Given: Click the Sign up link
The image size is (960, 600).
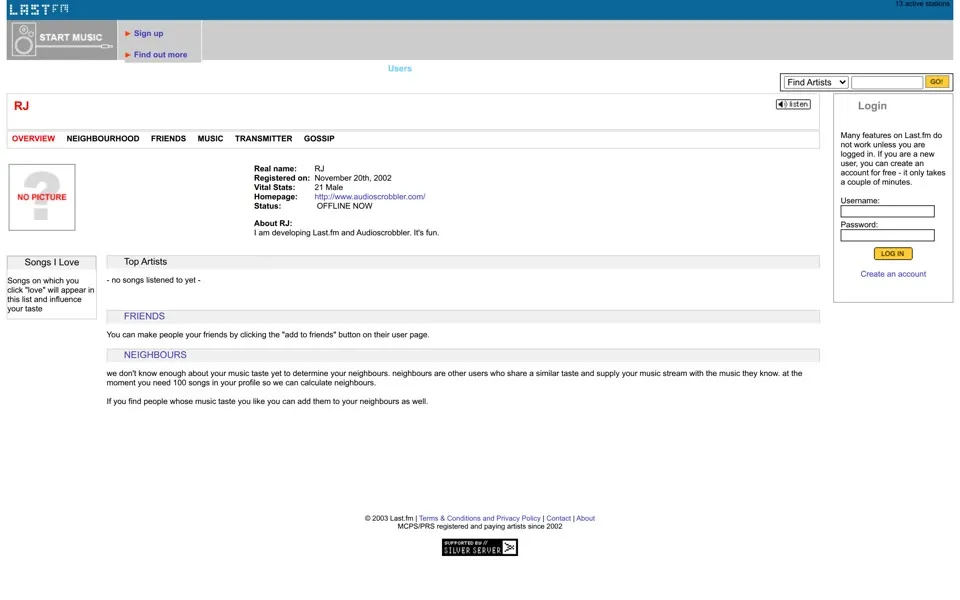Looking at the screenshot, I should pos(148,33).
